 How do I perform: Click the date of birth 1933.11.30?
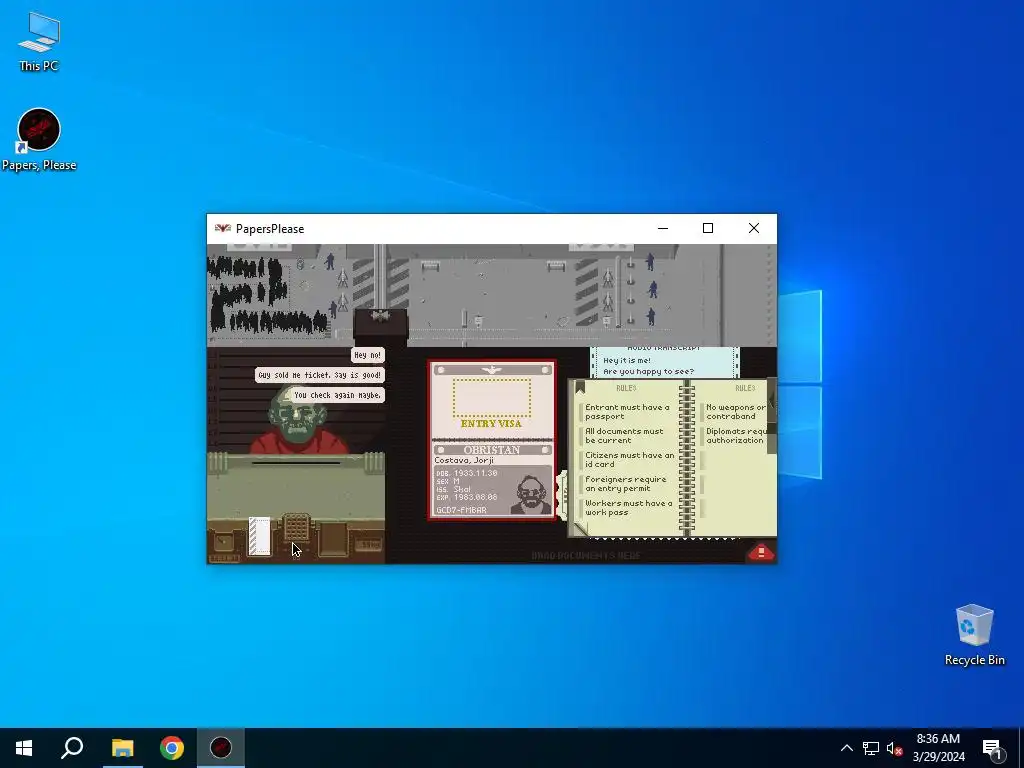tap(475, 473)
